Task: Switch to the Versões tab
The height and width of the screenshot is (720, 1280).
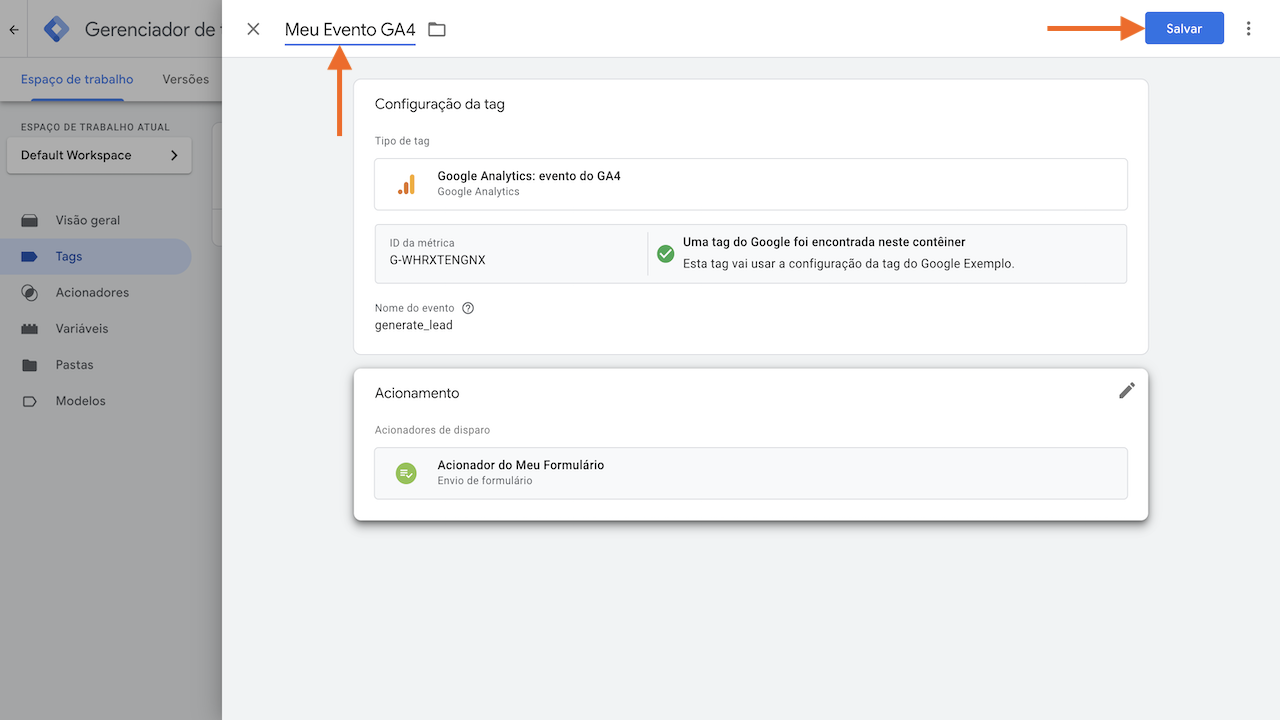Action: [x=185, y=79]
